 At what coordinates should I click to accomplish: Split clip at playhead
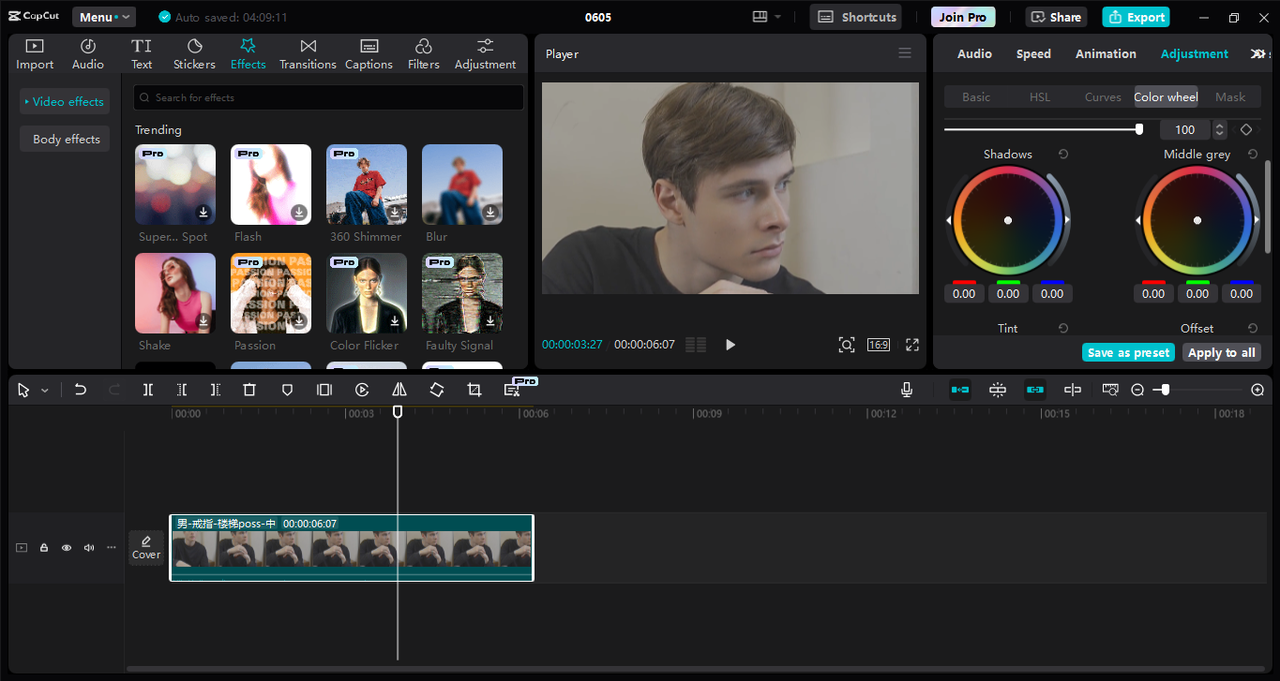tap(148, 390)
